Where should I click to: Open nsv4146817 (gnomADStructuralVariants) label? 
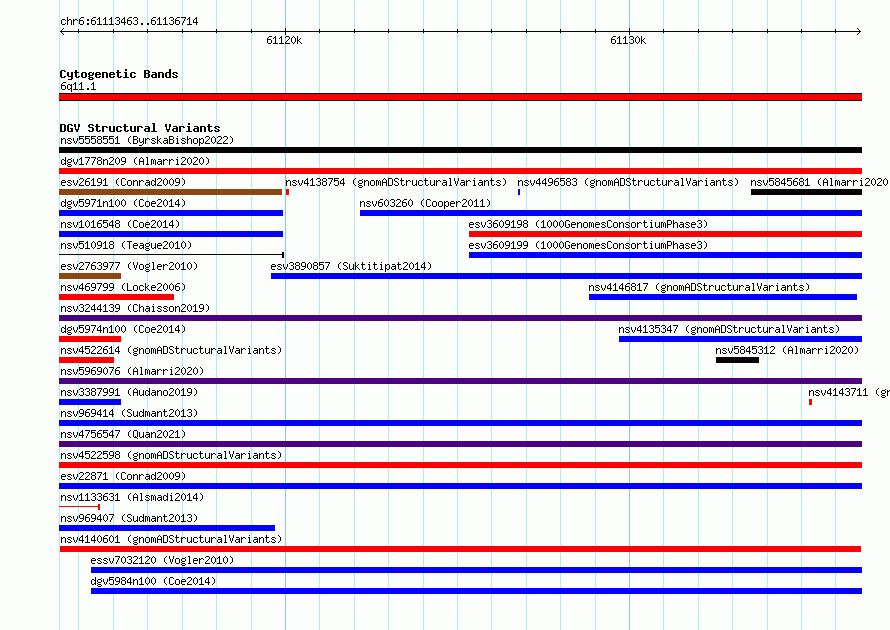[x=699, y=287]
